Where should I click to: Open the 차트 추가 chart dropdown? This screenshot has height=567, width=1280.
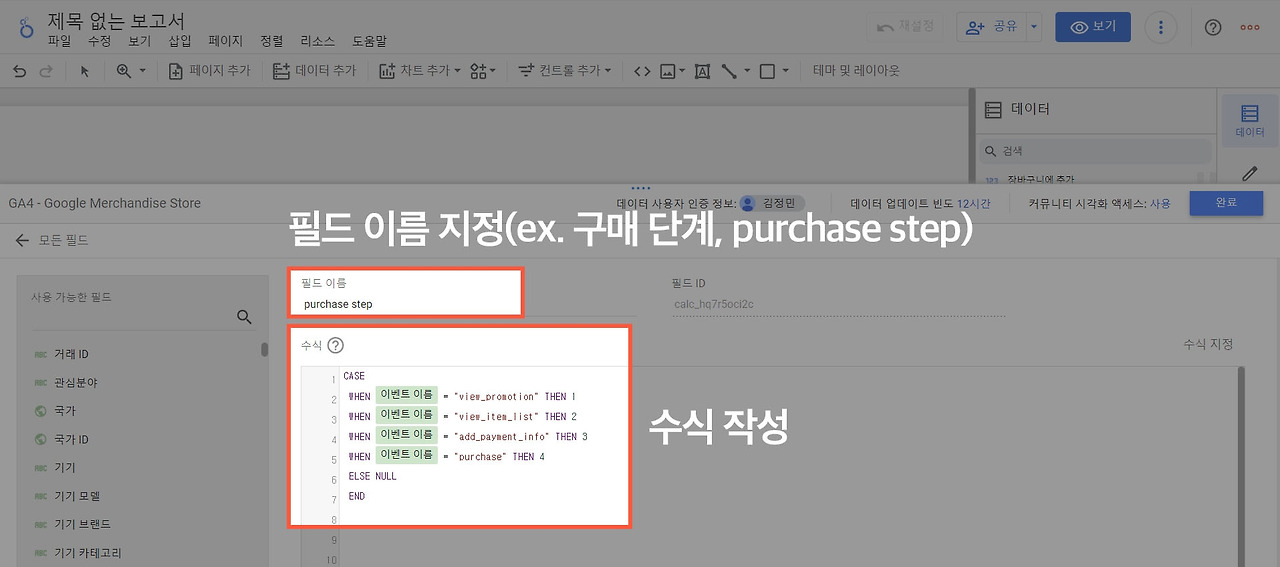click(x=419, y=71)
